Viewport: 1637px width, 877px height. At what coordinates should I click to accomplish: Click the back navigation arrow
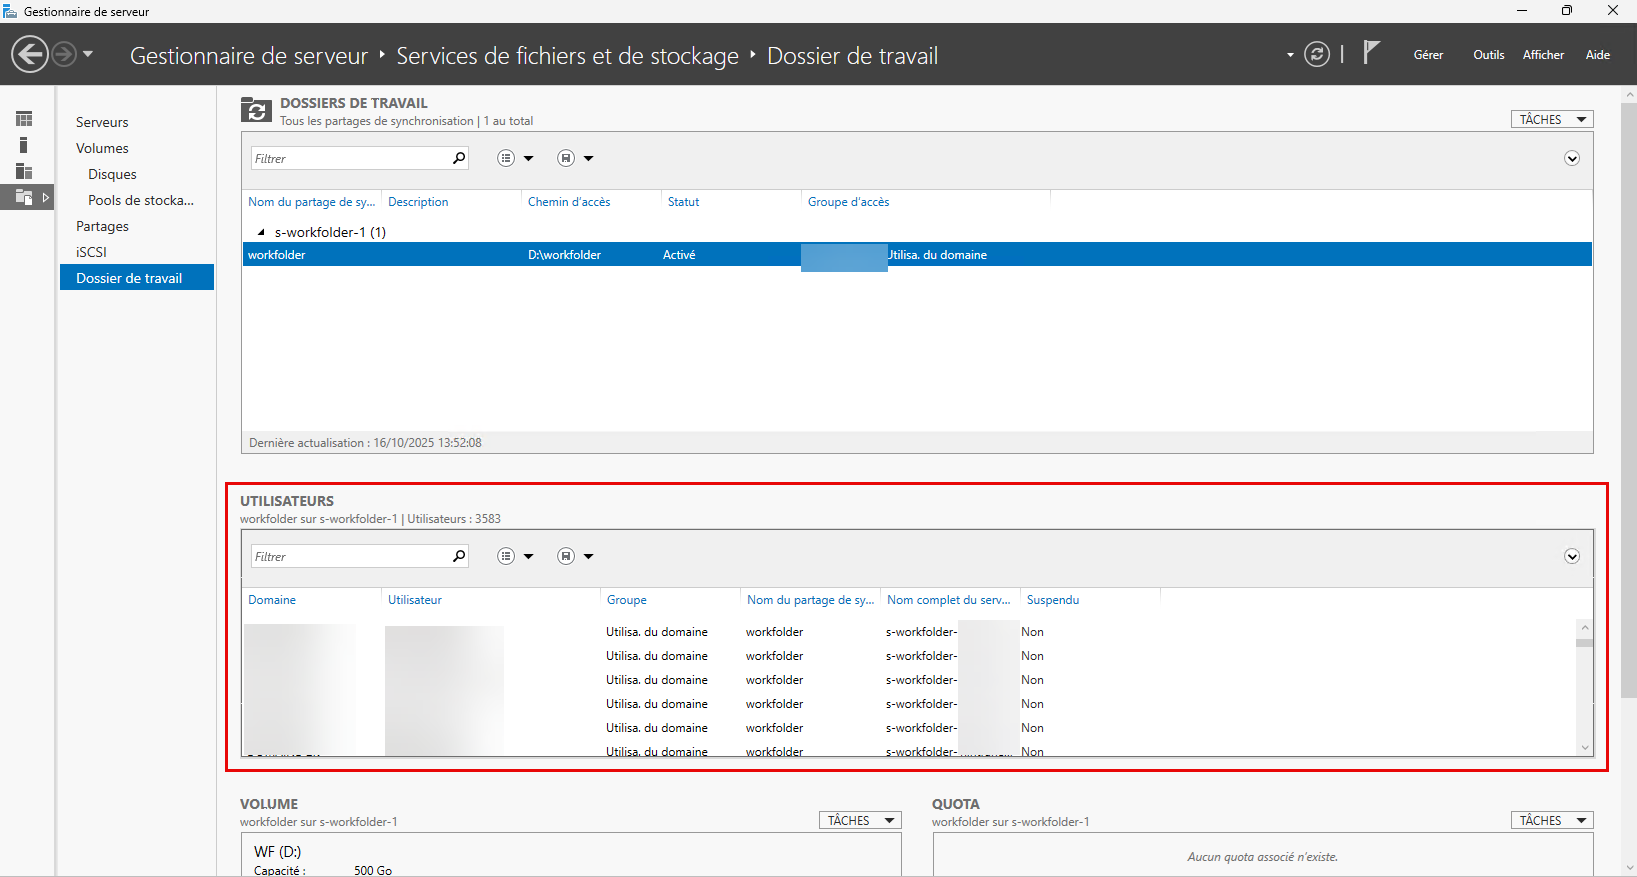(x=30, y=54)
